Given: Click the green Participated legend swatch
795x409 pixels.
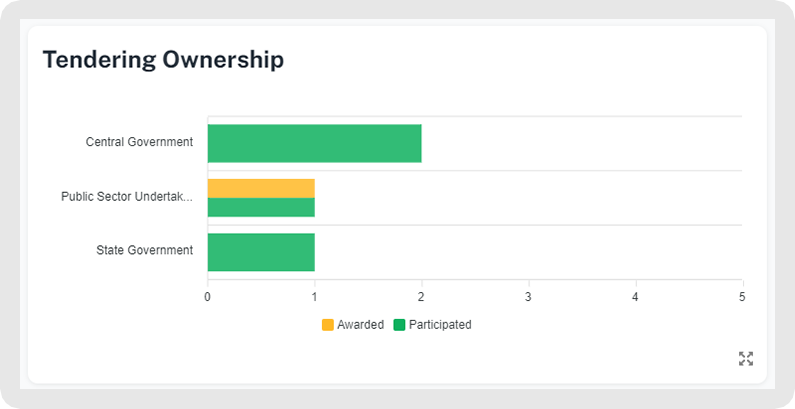Looking at the screenshot, I should pos(399,325).
